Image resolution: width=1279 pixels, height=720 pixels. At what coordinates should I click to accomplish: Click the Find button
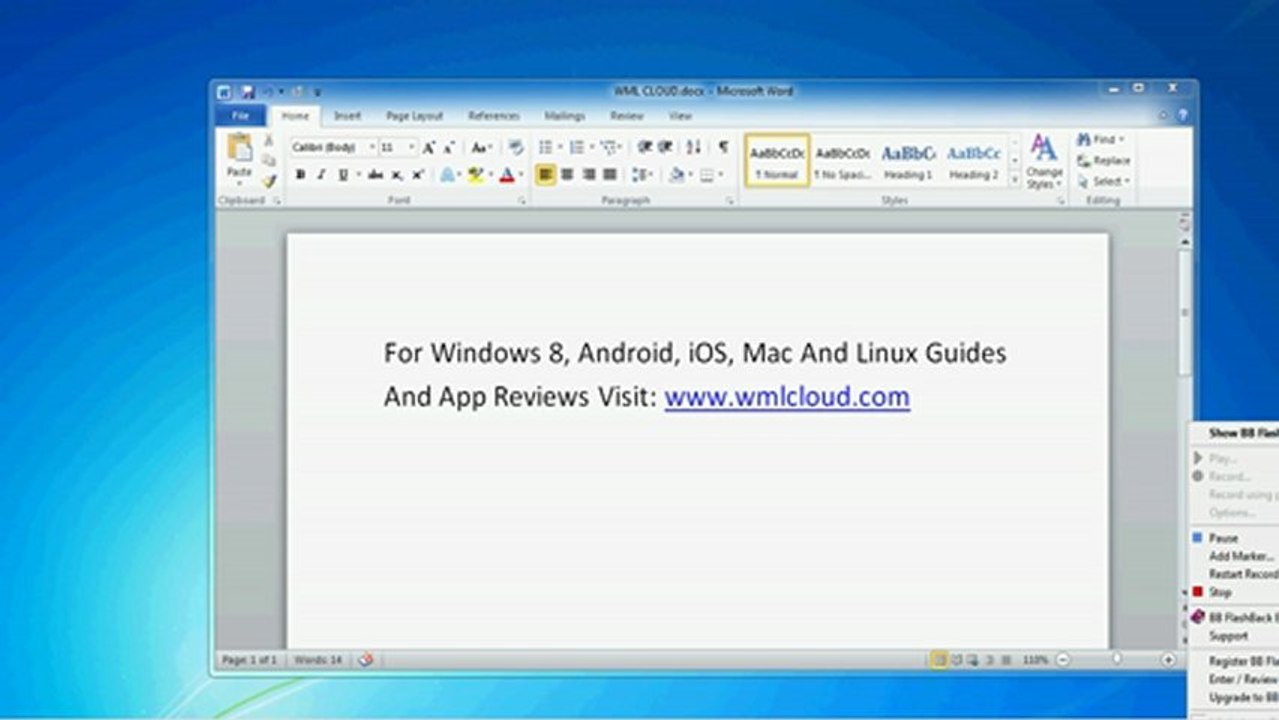click(x=1101, y=139)
